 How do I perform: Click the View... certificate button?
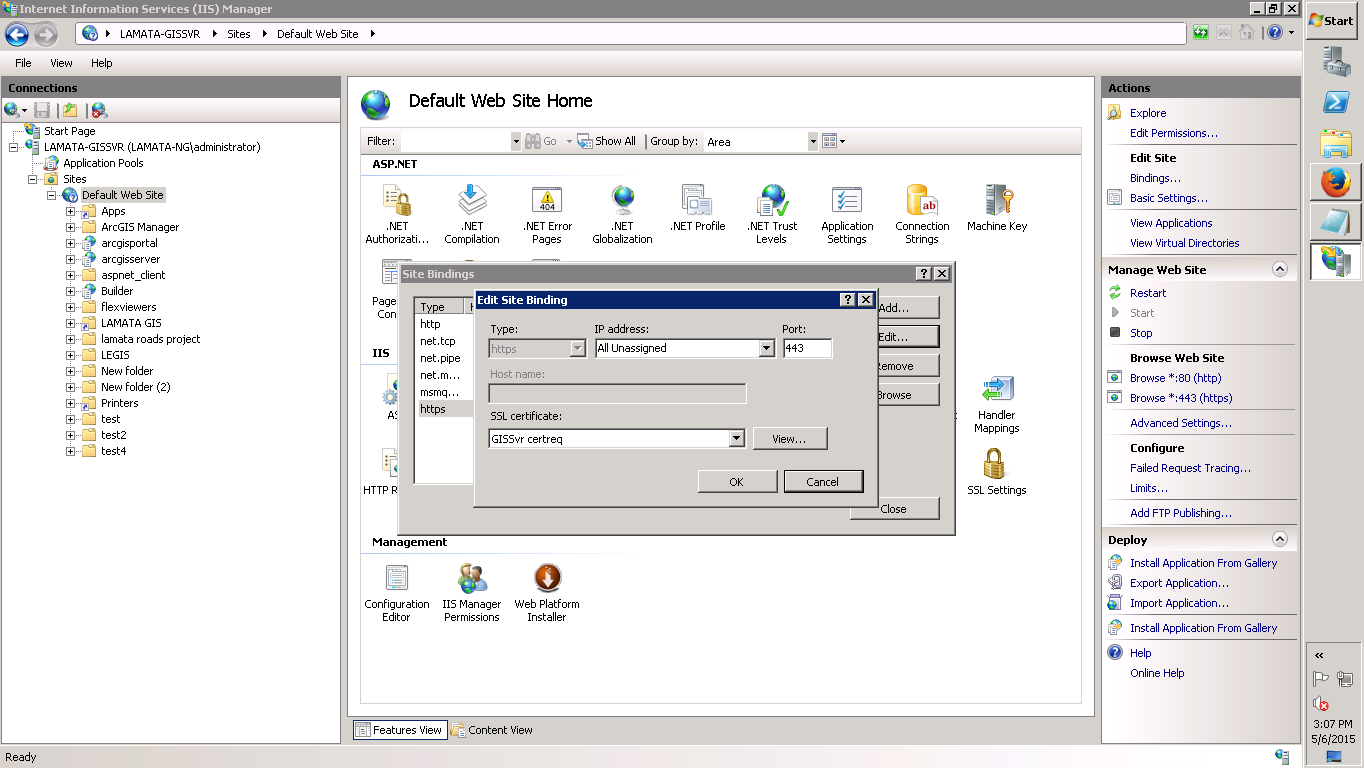pyautogui.click(x=789, y=439)
